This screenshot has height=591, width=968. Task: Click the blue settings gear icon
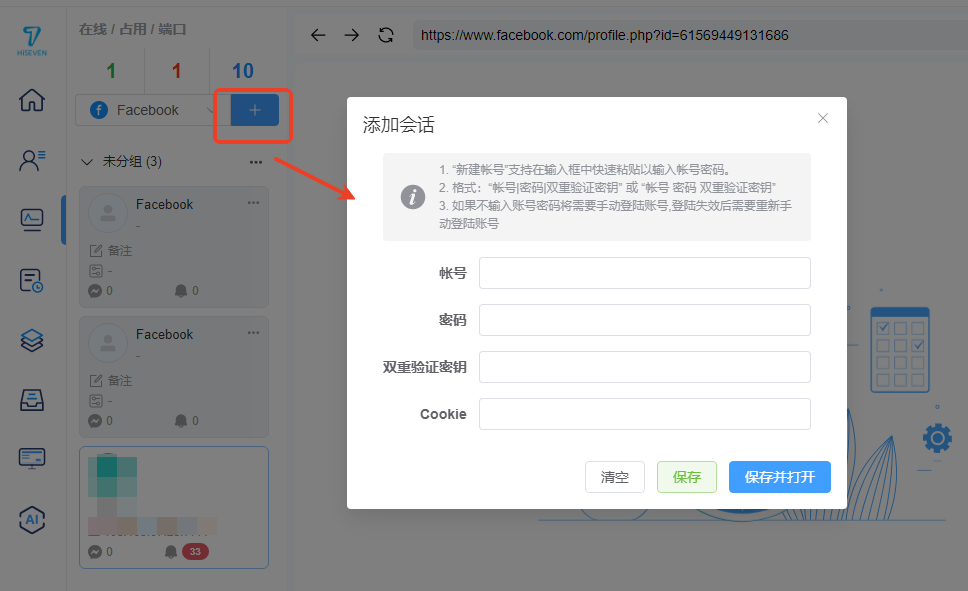pos(937,438)
